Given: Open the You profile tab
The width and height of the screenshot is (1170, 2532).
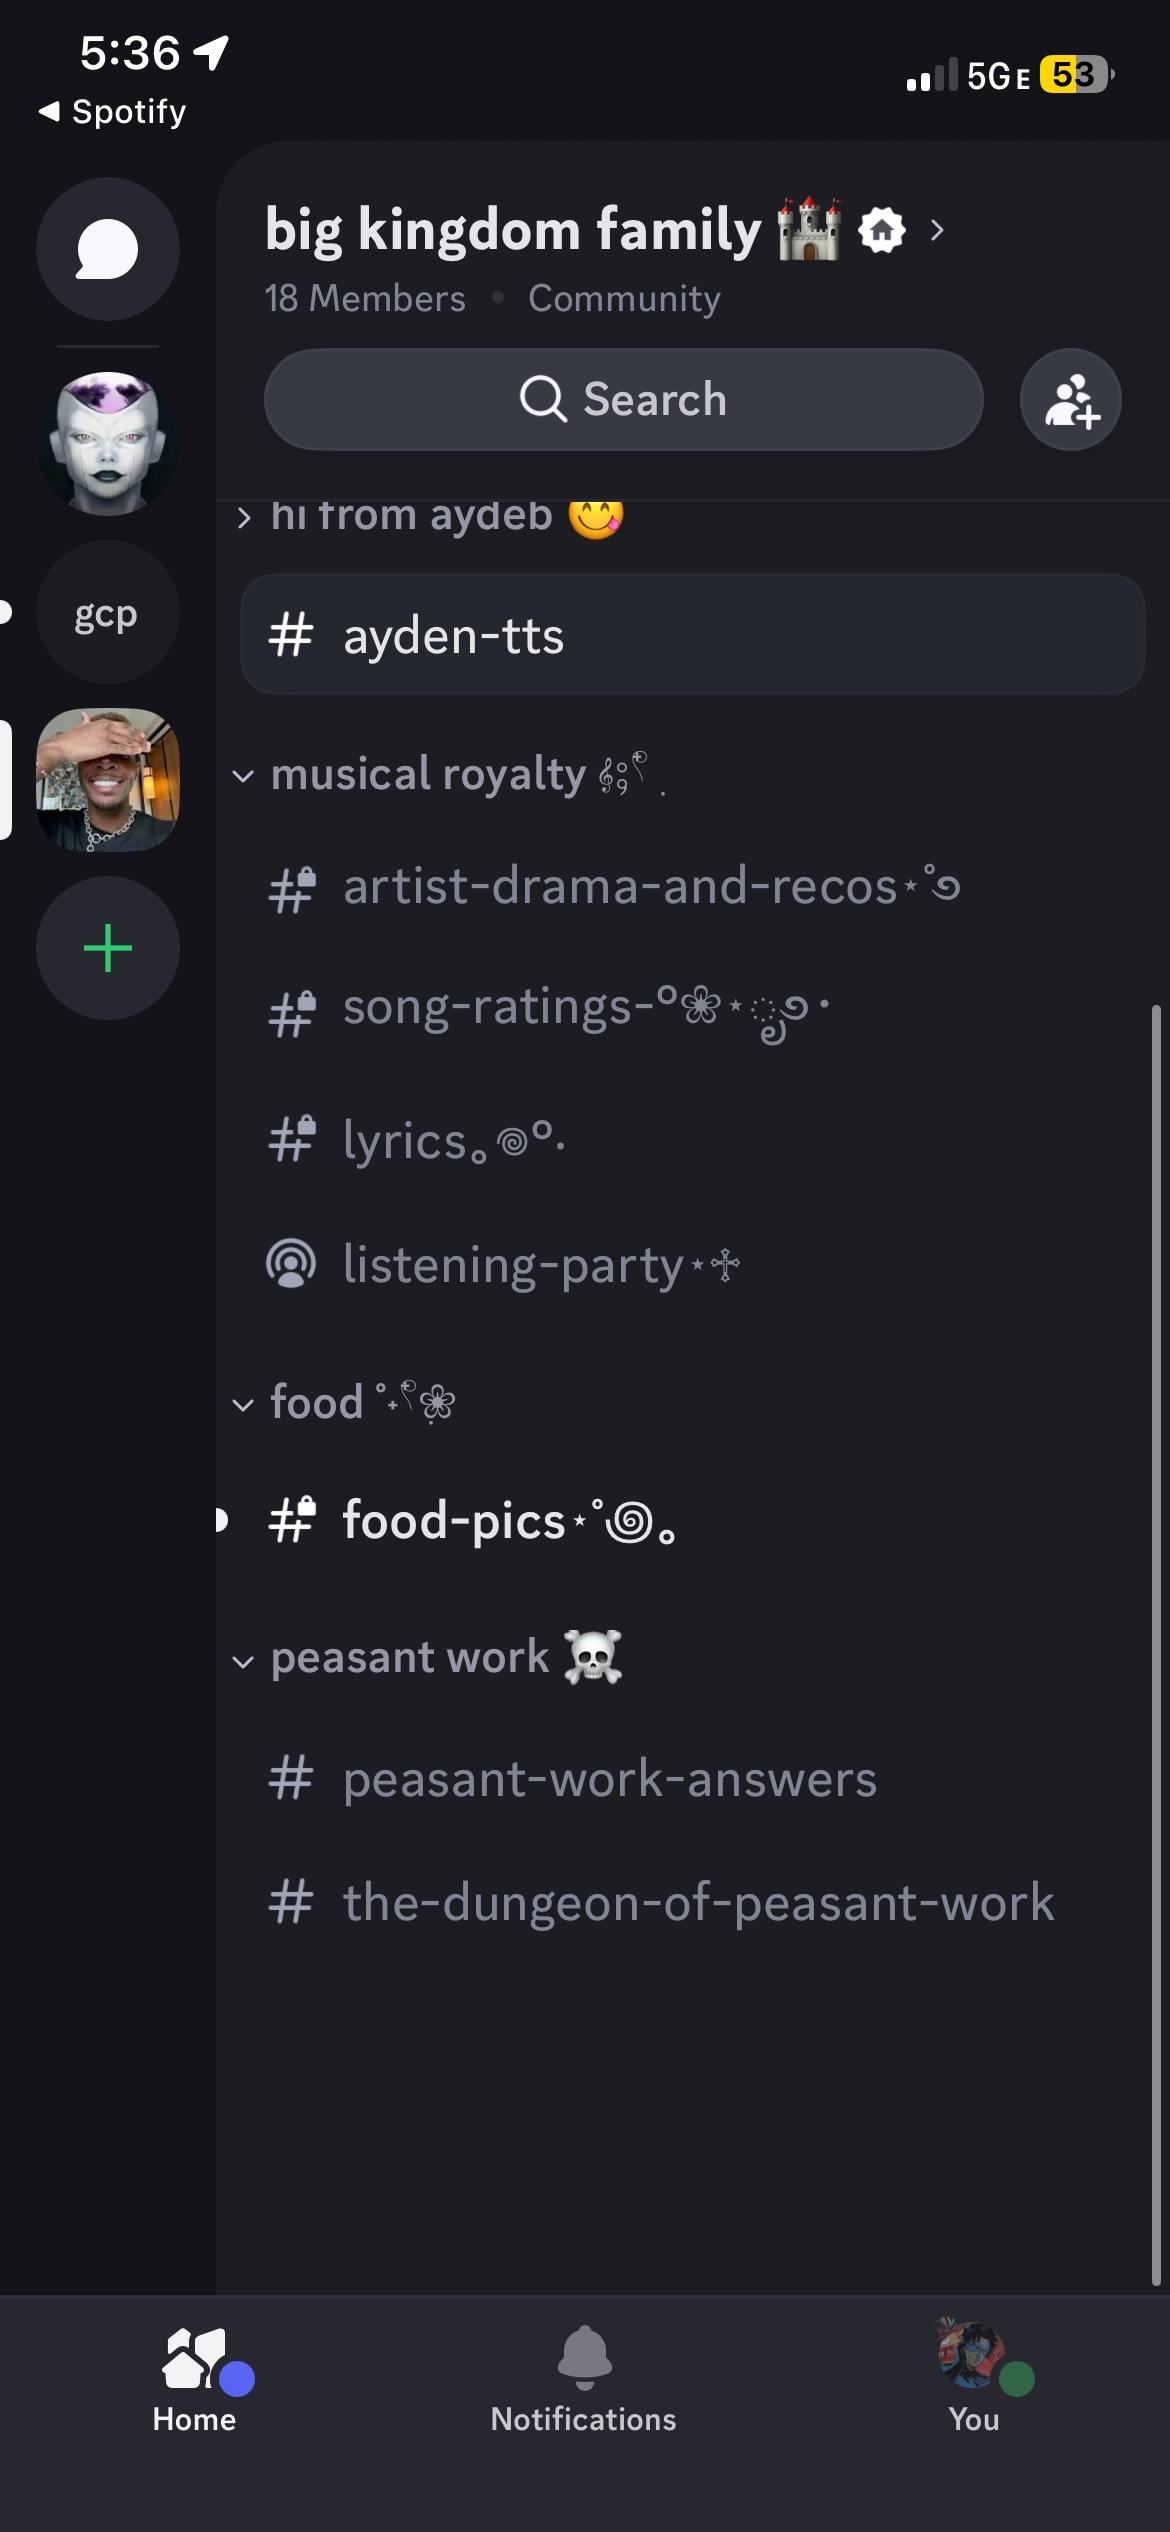Looking at the screenshot, I should pyautogui.click(x=974, y=2378).
